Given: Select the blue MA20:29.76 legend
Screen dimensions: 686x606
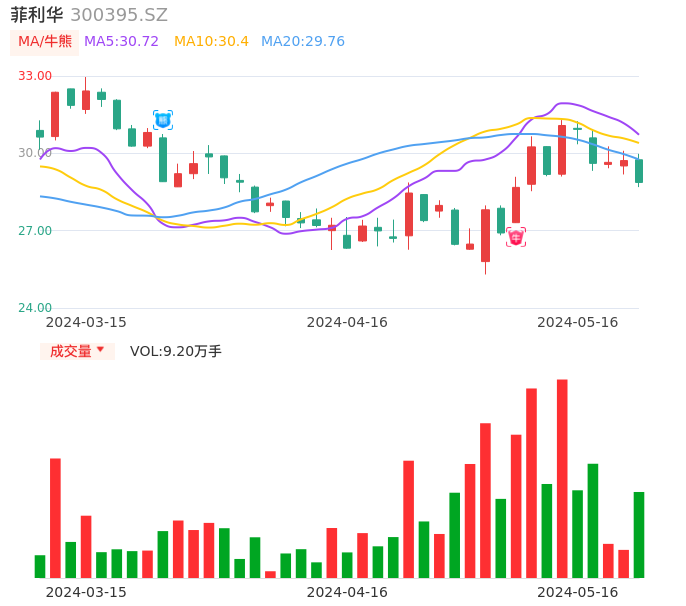Looking at the screenshot, I should coord(302,42).
